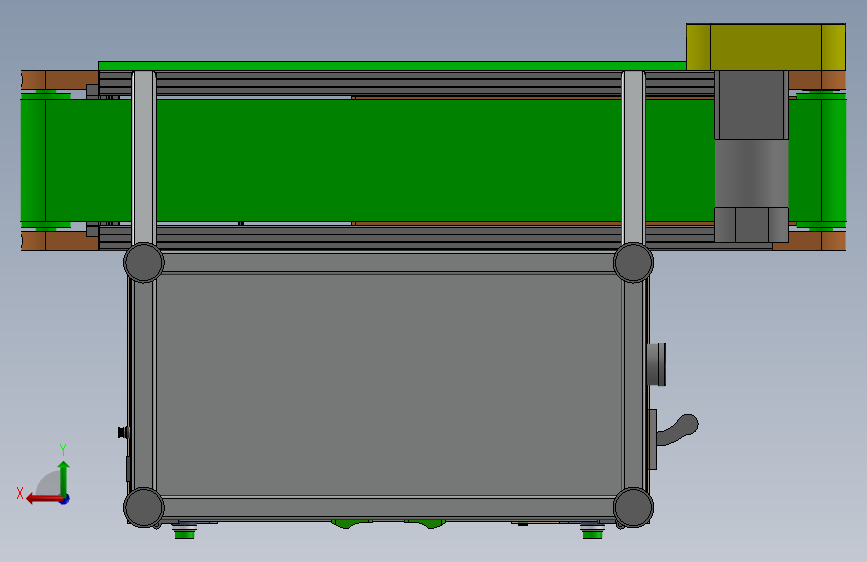Screen dimensions: 867x562
Task: Select the small black button on the cabinet's left side
Action: 123,432
